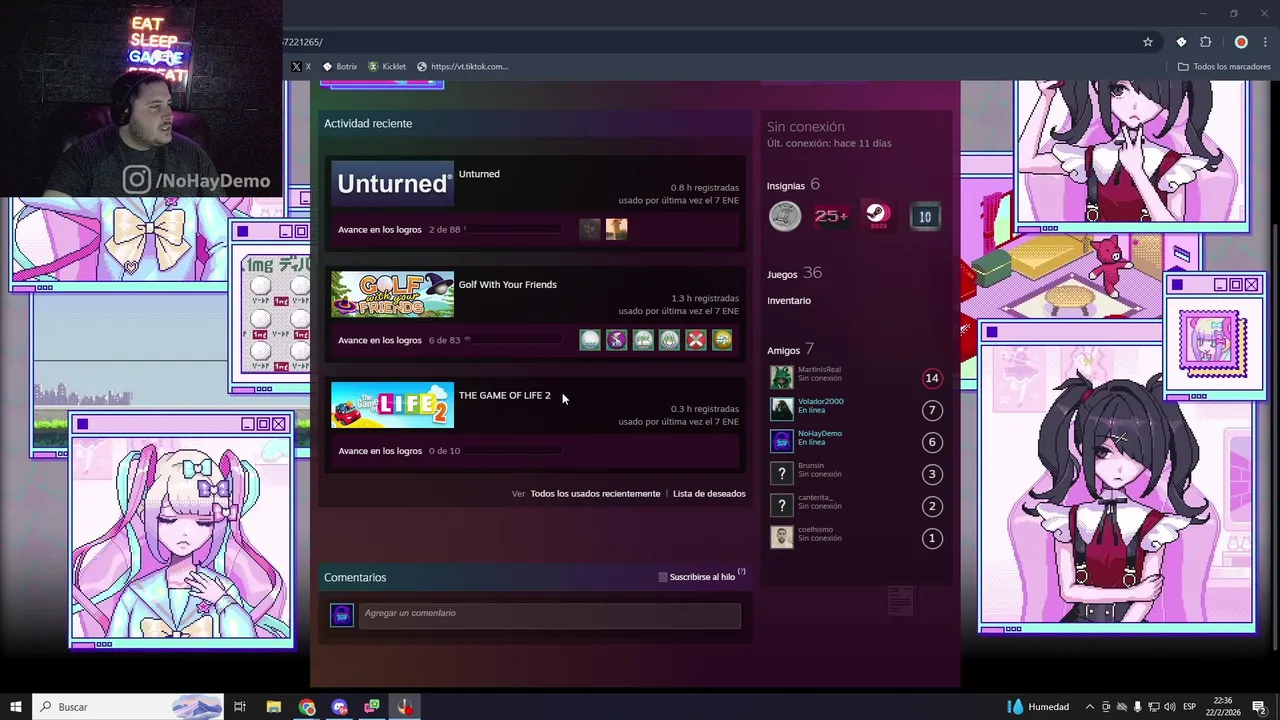1280x720 pixels.
Task: Click the Humedad weather widget
Action: click(1038, 707)
